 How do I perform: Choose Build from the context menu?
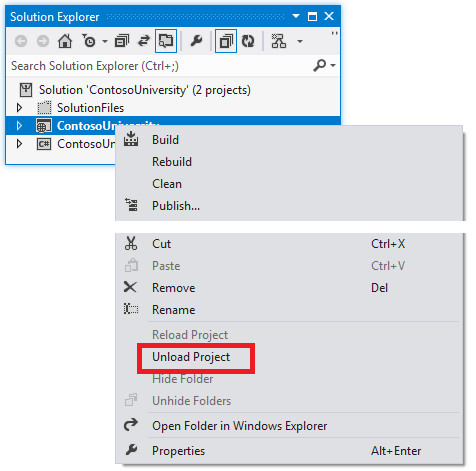pyautogui.click(x=165, y=140)
